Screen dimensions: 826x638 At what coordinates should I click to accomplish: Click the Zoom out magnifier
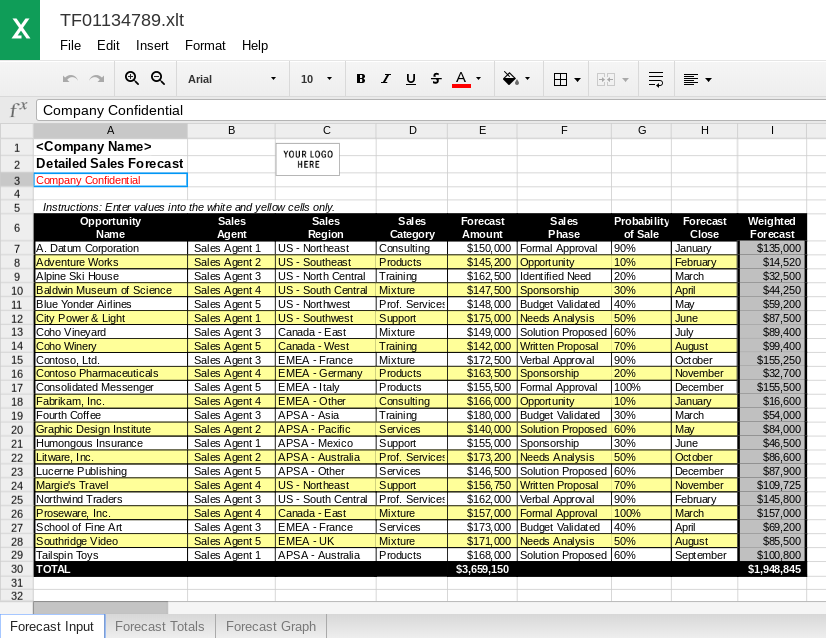click(158, 78)
